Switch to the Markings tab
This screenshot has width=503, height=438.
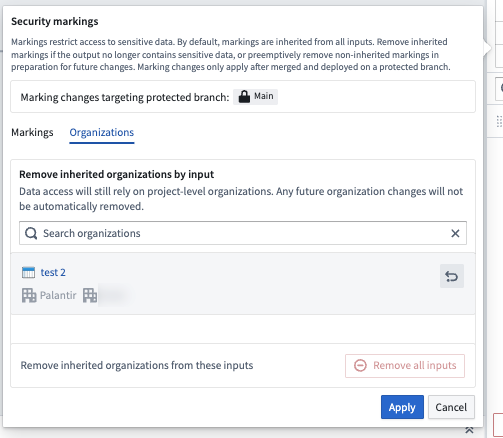tap(32, 132)
